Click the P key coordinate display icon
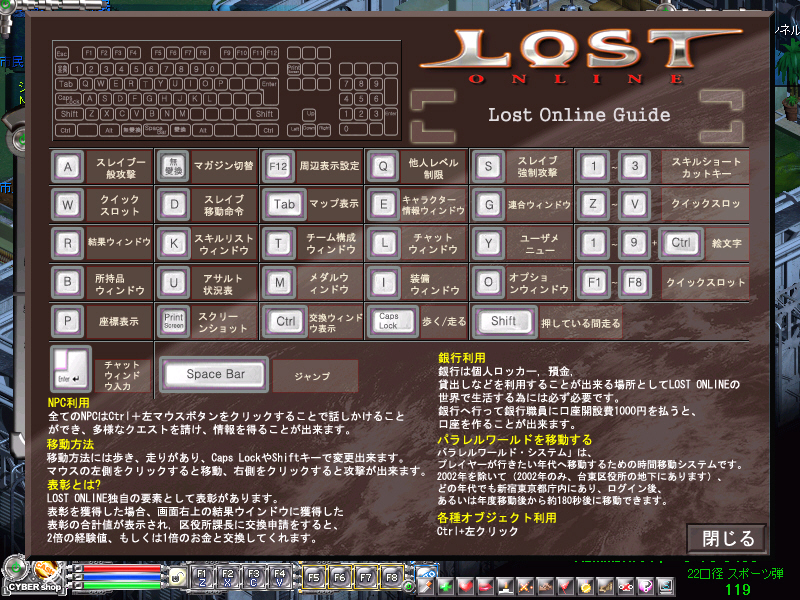The height and width of the screenshot is (600, 800). click(67, 321)
